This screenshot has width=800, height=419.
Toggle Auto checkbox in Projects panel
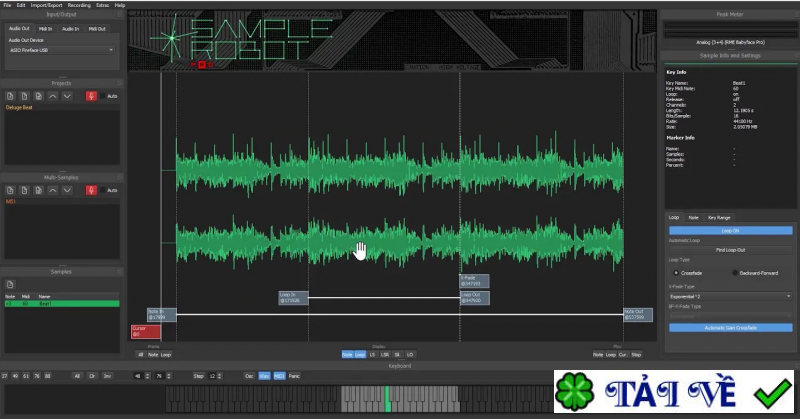coord(102,96)
